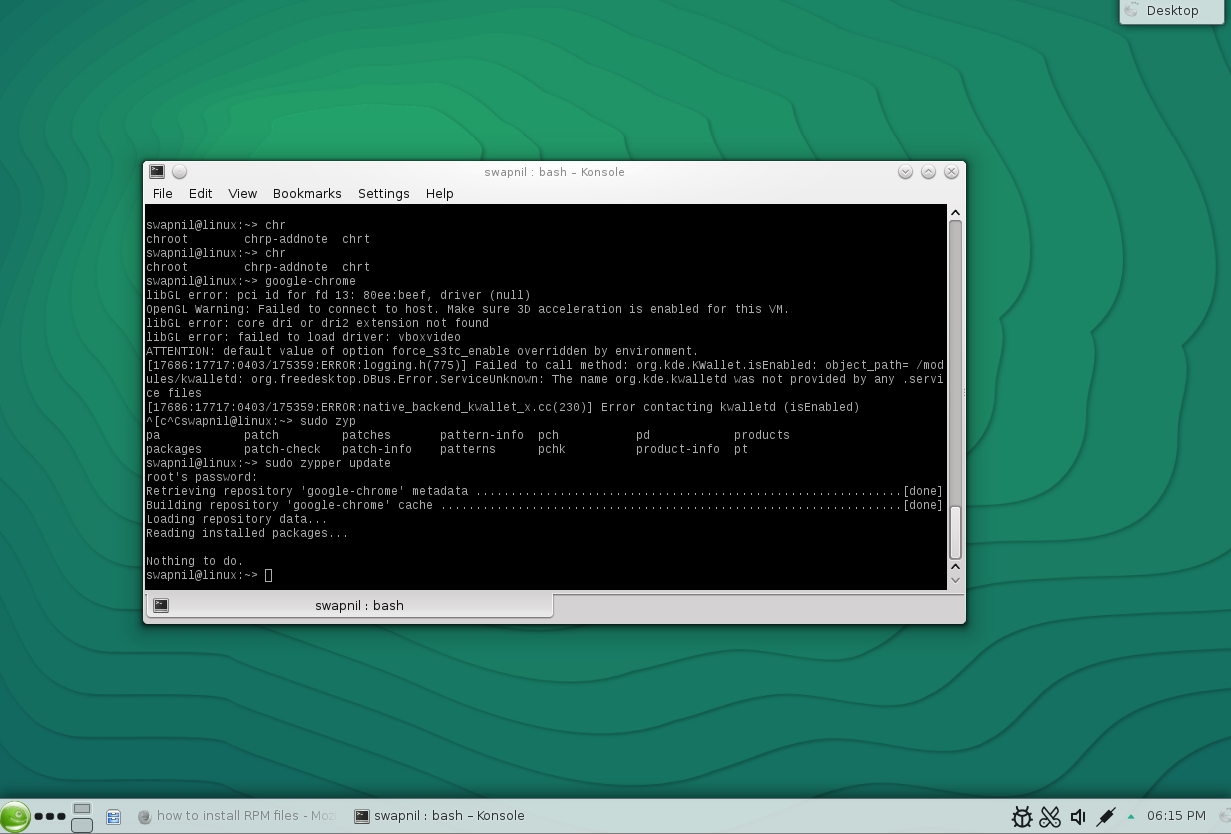Click scroll-up arrow of Konsole scrollbar

pos(955,213)
